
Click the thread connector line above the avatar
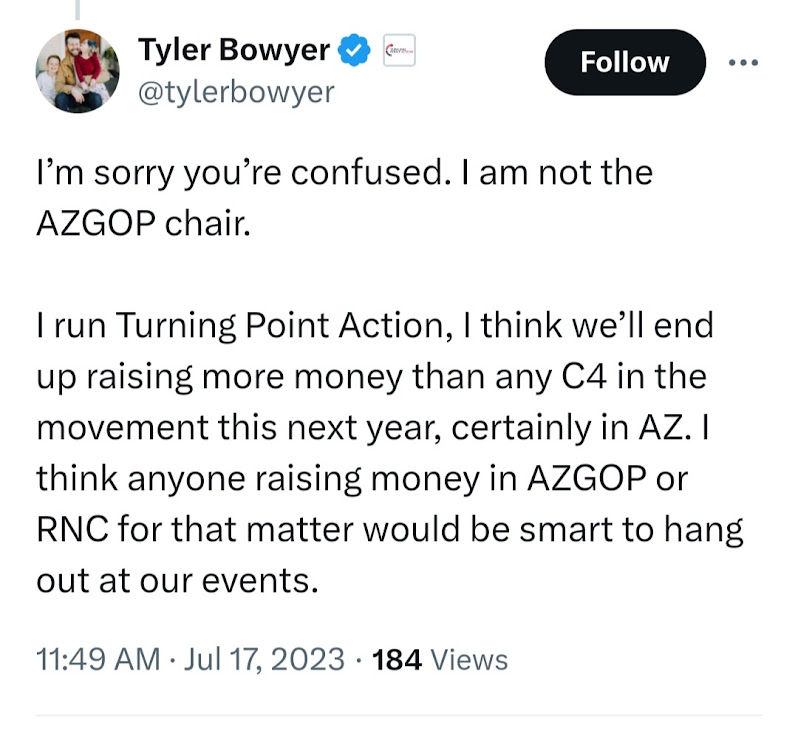[x=77, y=10]
